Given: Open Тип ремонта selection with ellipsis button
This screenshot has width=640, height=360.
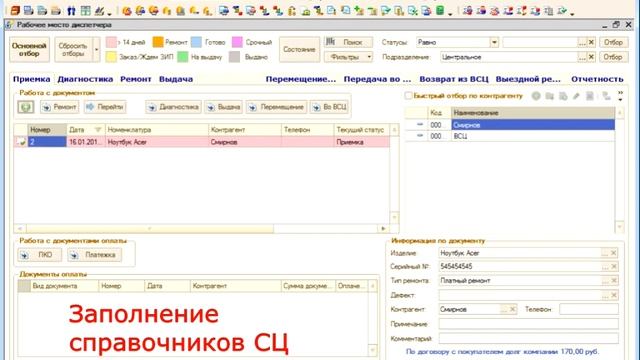Looking at the screenshot, I should point(605,280).
